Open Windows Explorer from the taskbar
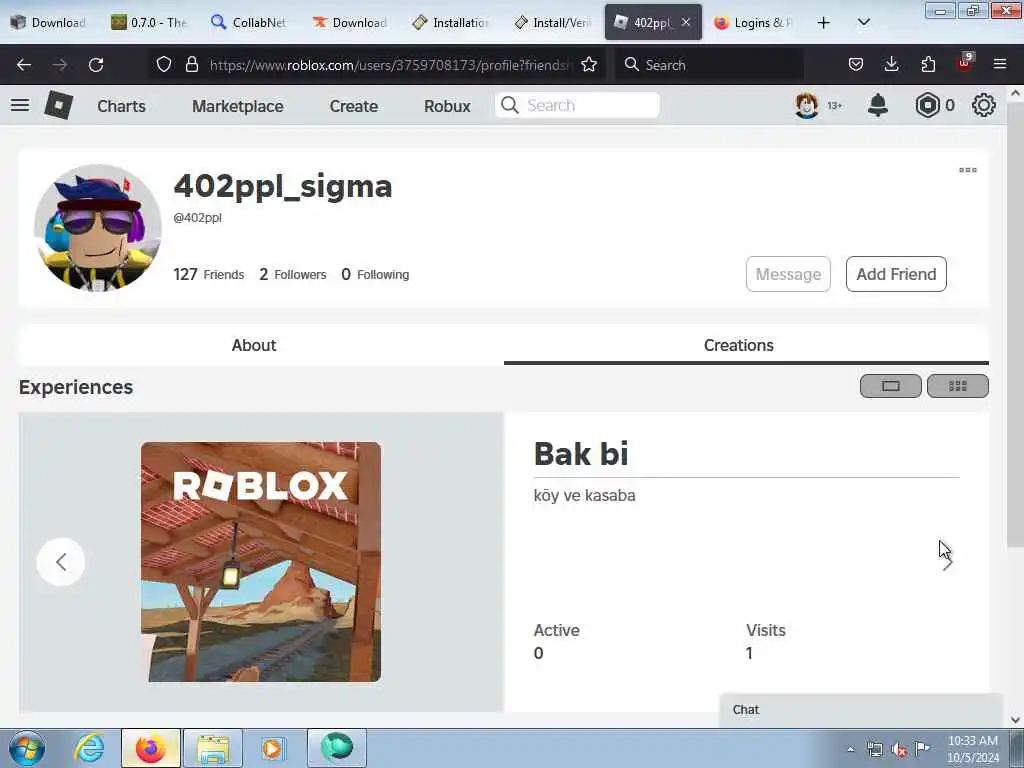The image size is (1024, 768). pos(213,748)
